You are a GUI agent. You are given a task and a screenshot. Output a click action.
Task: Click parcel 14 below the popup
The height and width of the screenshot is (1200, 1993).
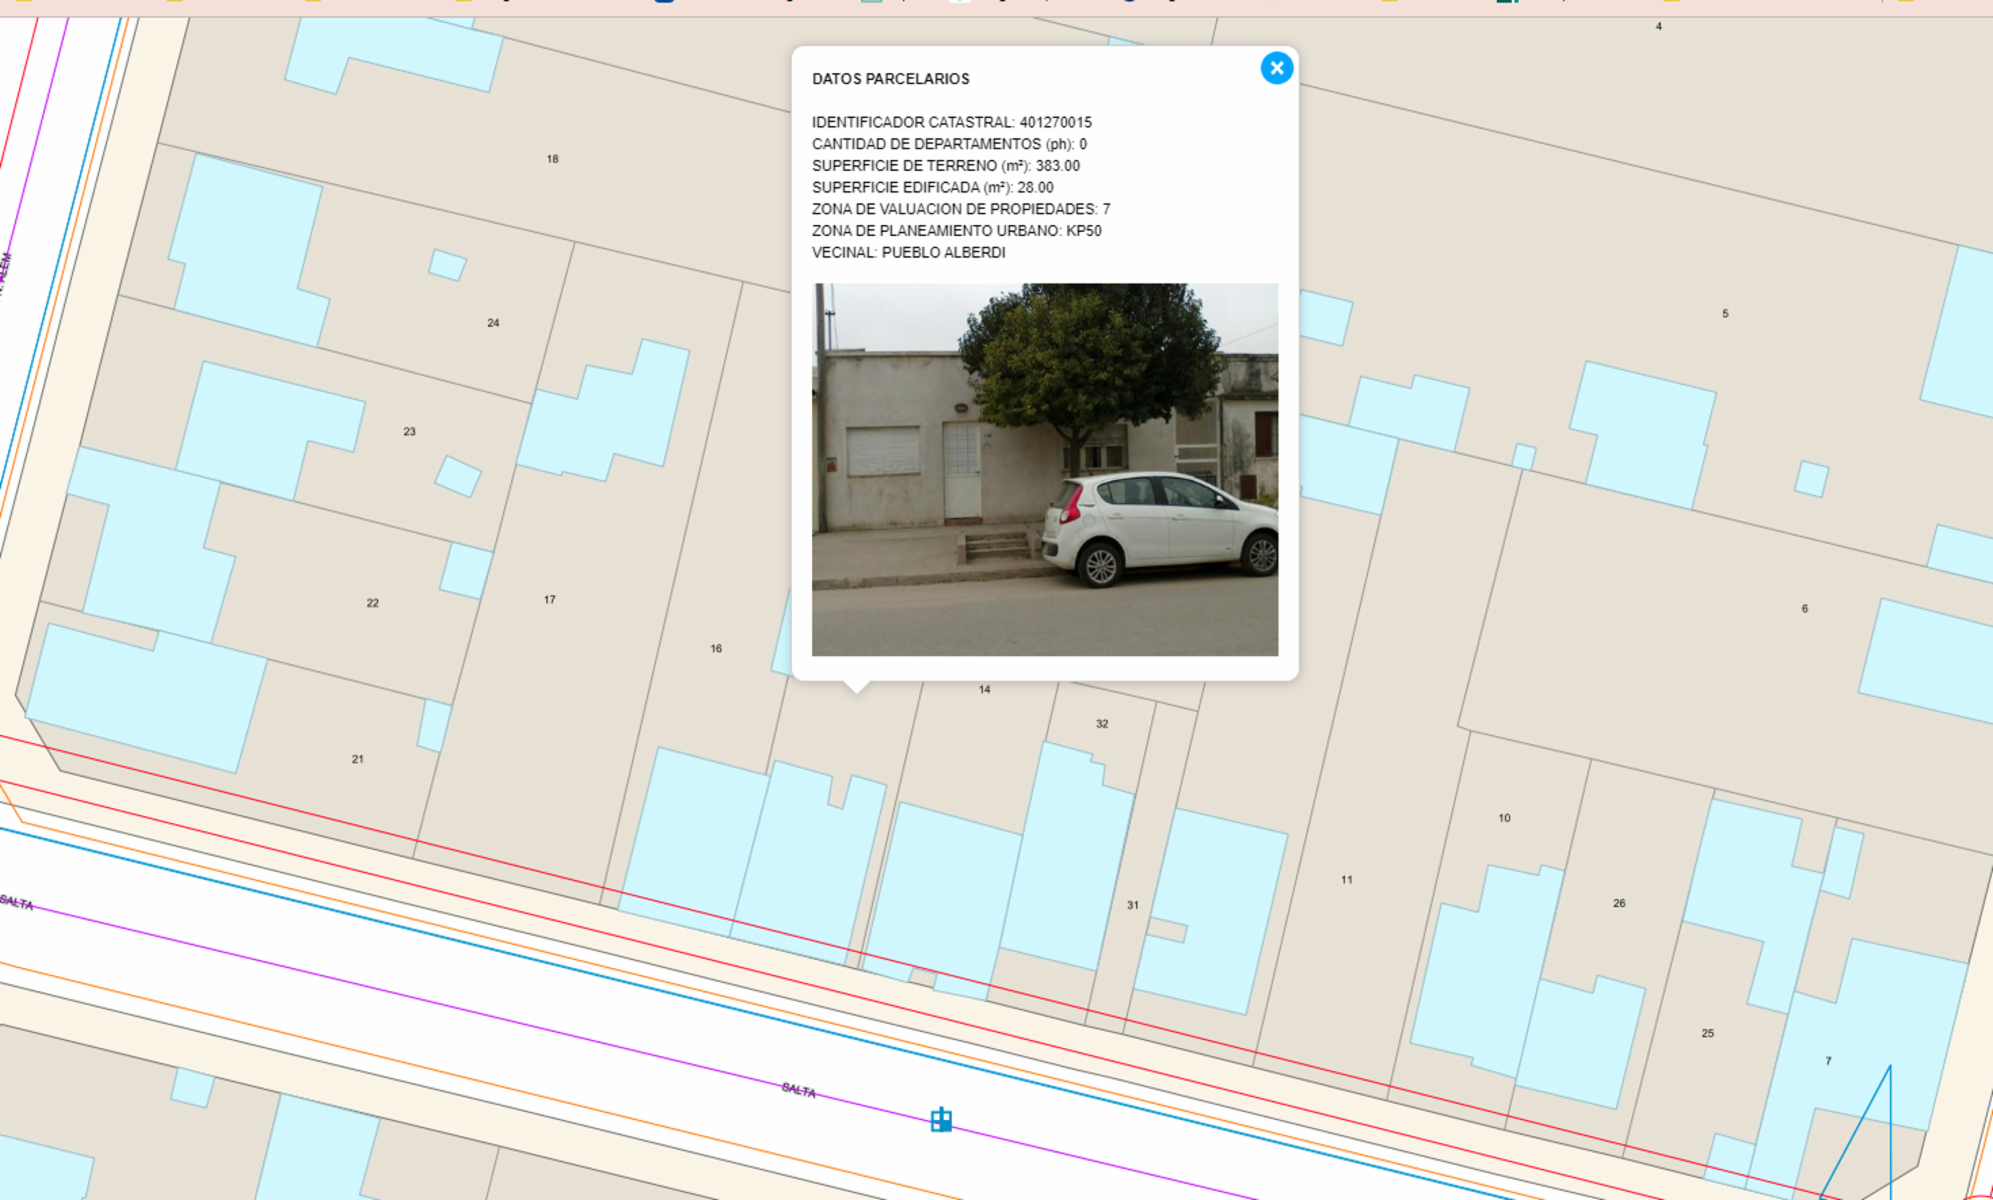point(984,690)
